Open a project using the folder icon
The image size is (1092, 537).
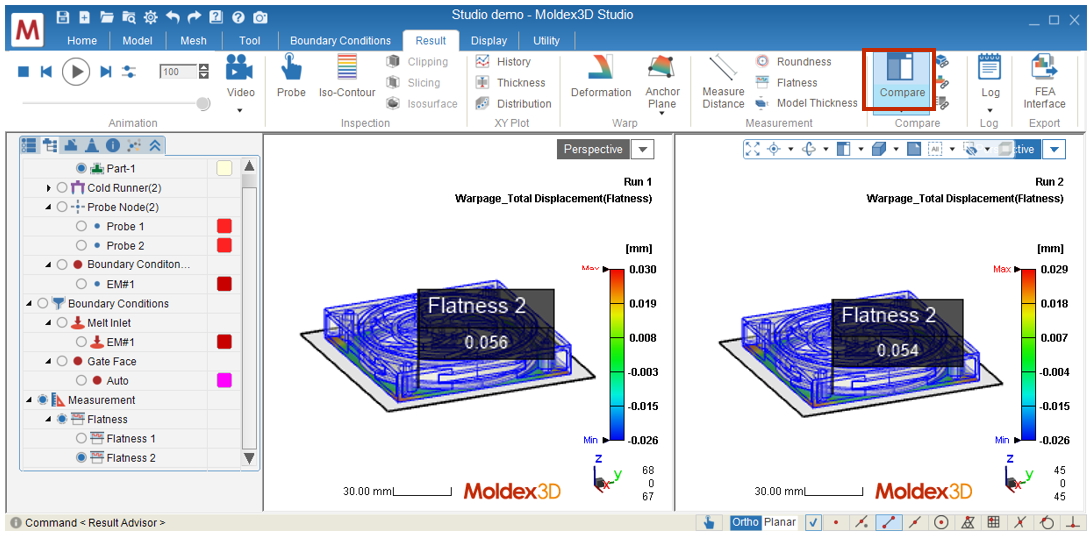[x=107, y=17]
